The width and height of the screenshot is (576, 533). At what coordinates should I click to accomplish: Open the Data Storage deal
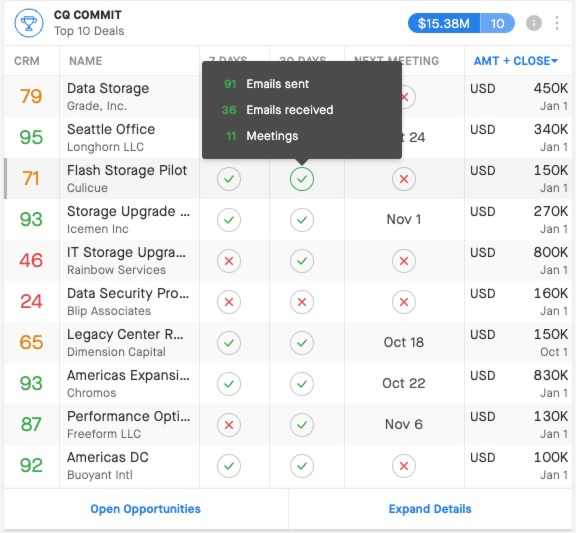click(108, 89)
